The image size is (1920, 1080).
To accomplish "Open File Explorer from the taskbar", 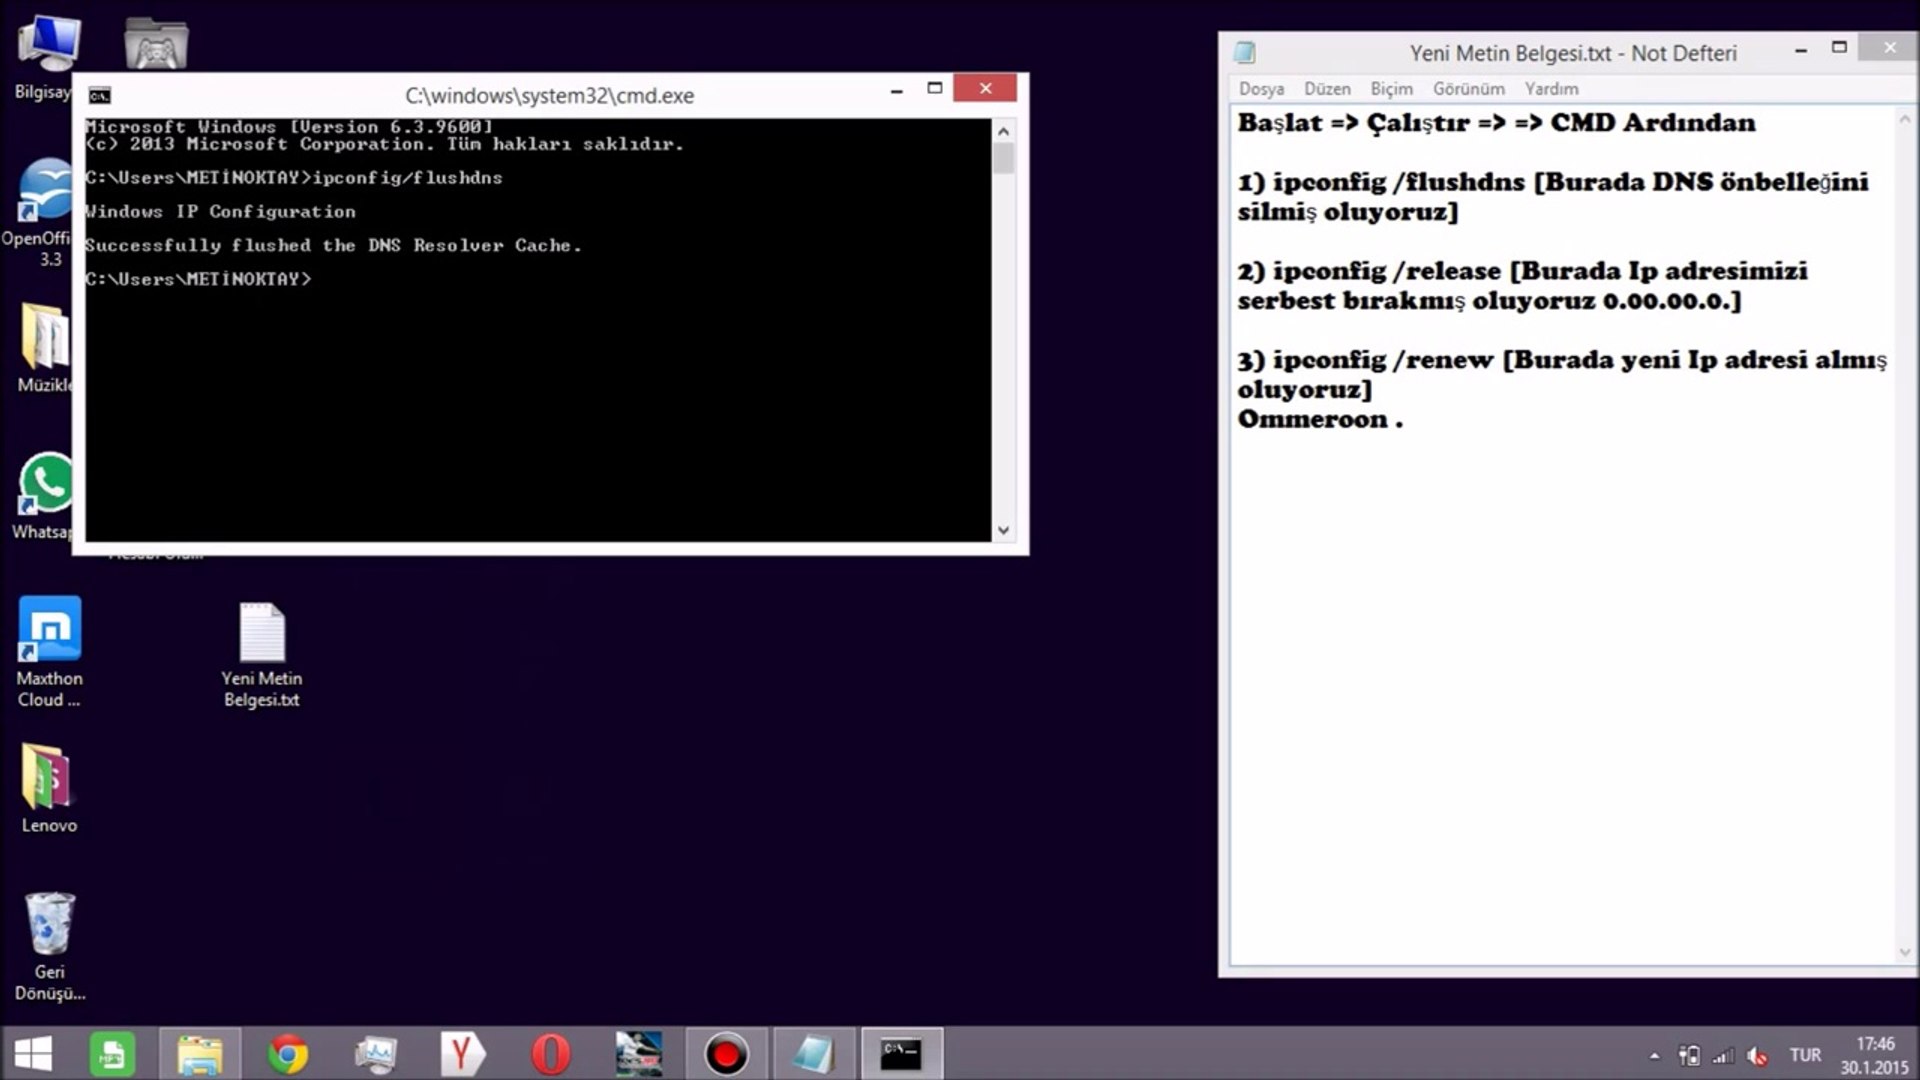I will 200,1054.
